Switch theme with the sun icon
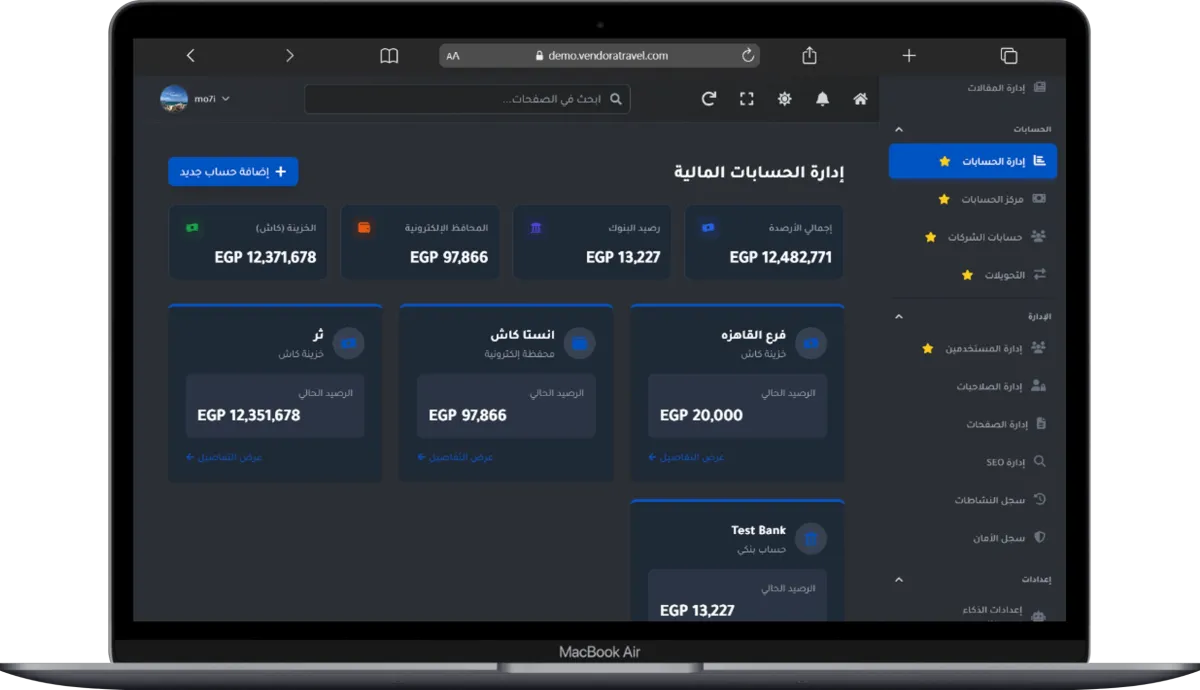 point(785,99)
